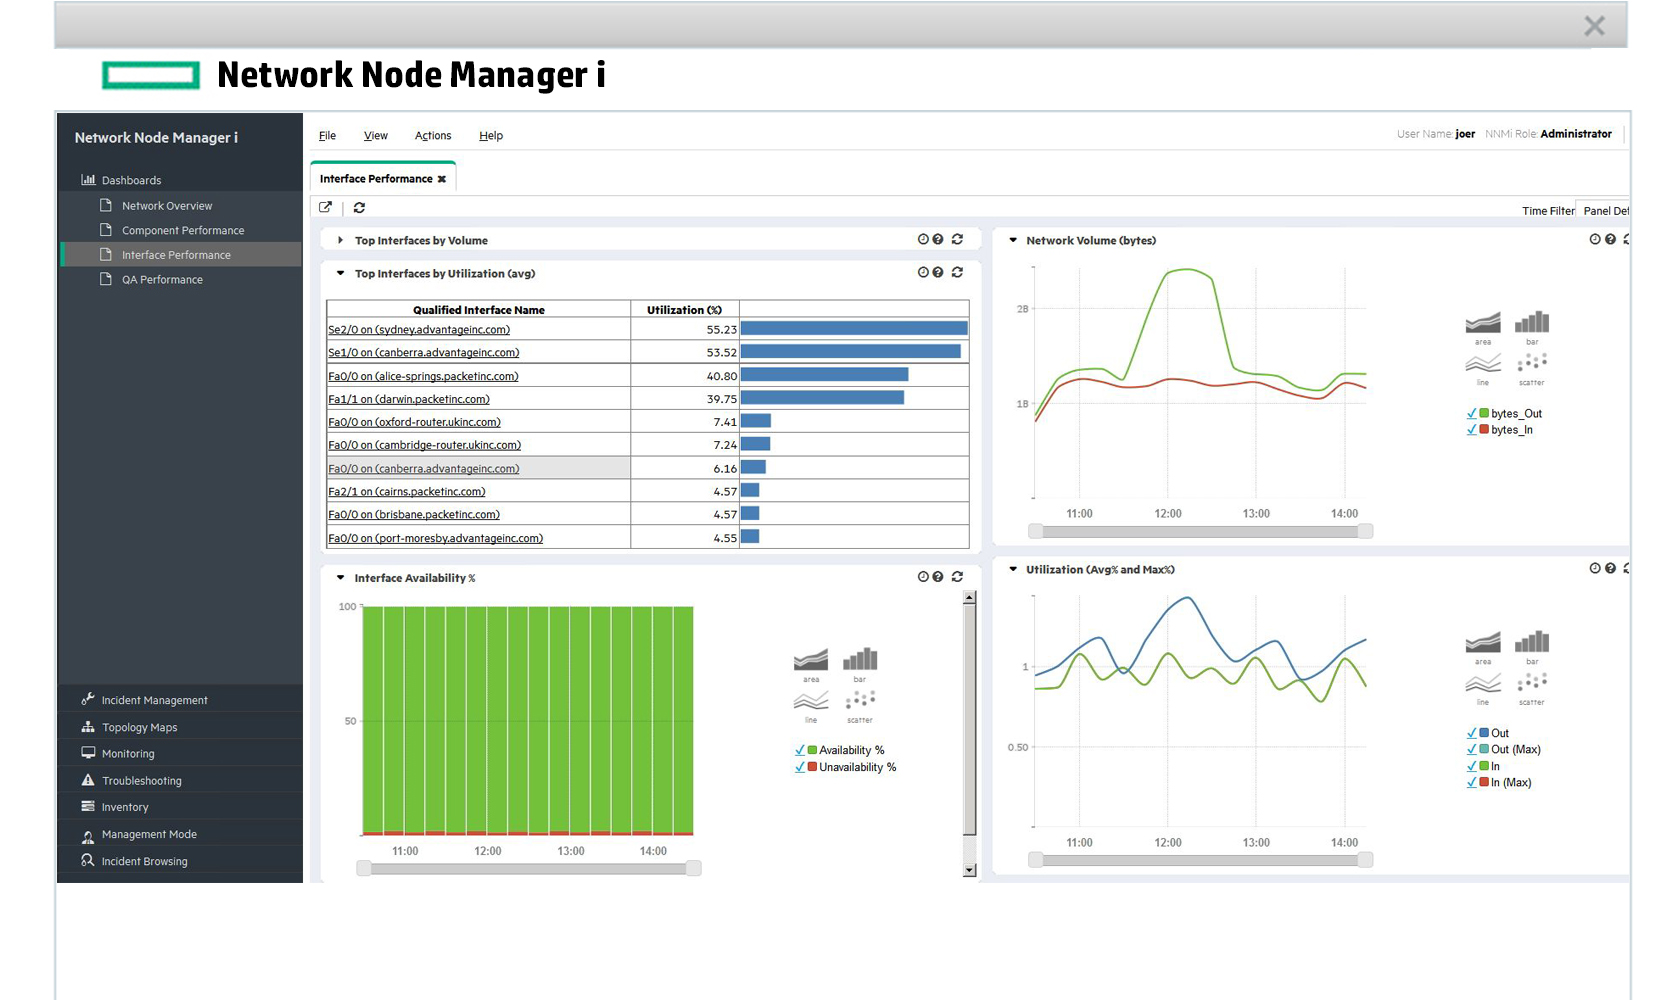Refresh the Top Interfaces by Utilization panel
The height and width of the screenshot is (1000, 1680).
pyautogui.click(x=957, y=272)
